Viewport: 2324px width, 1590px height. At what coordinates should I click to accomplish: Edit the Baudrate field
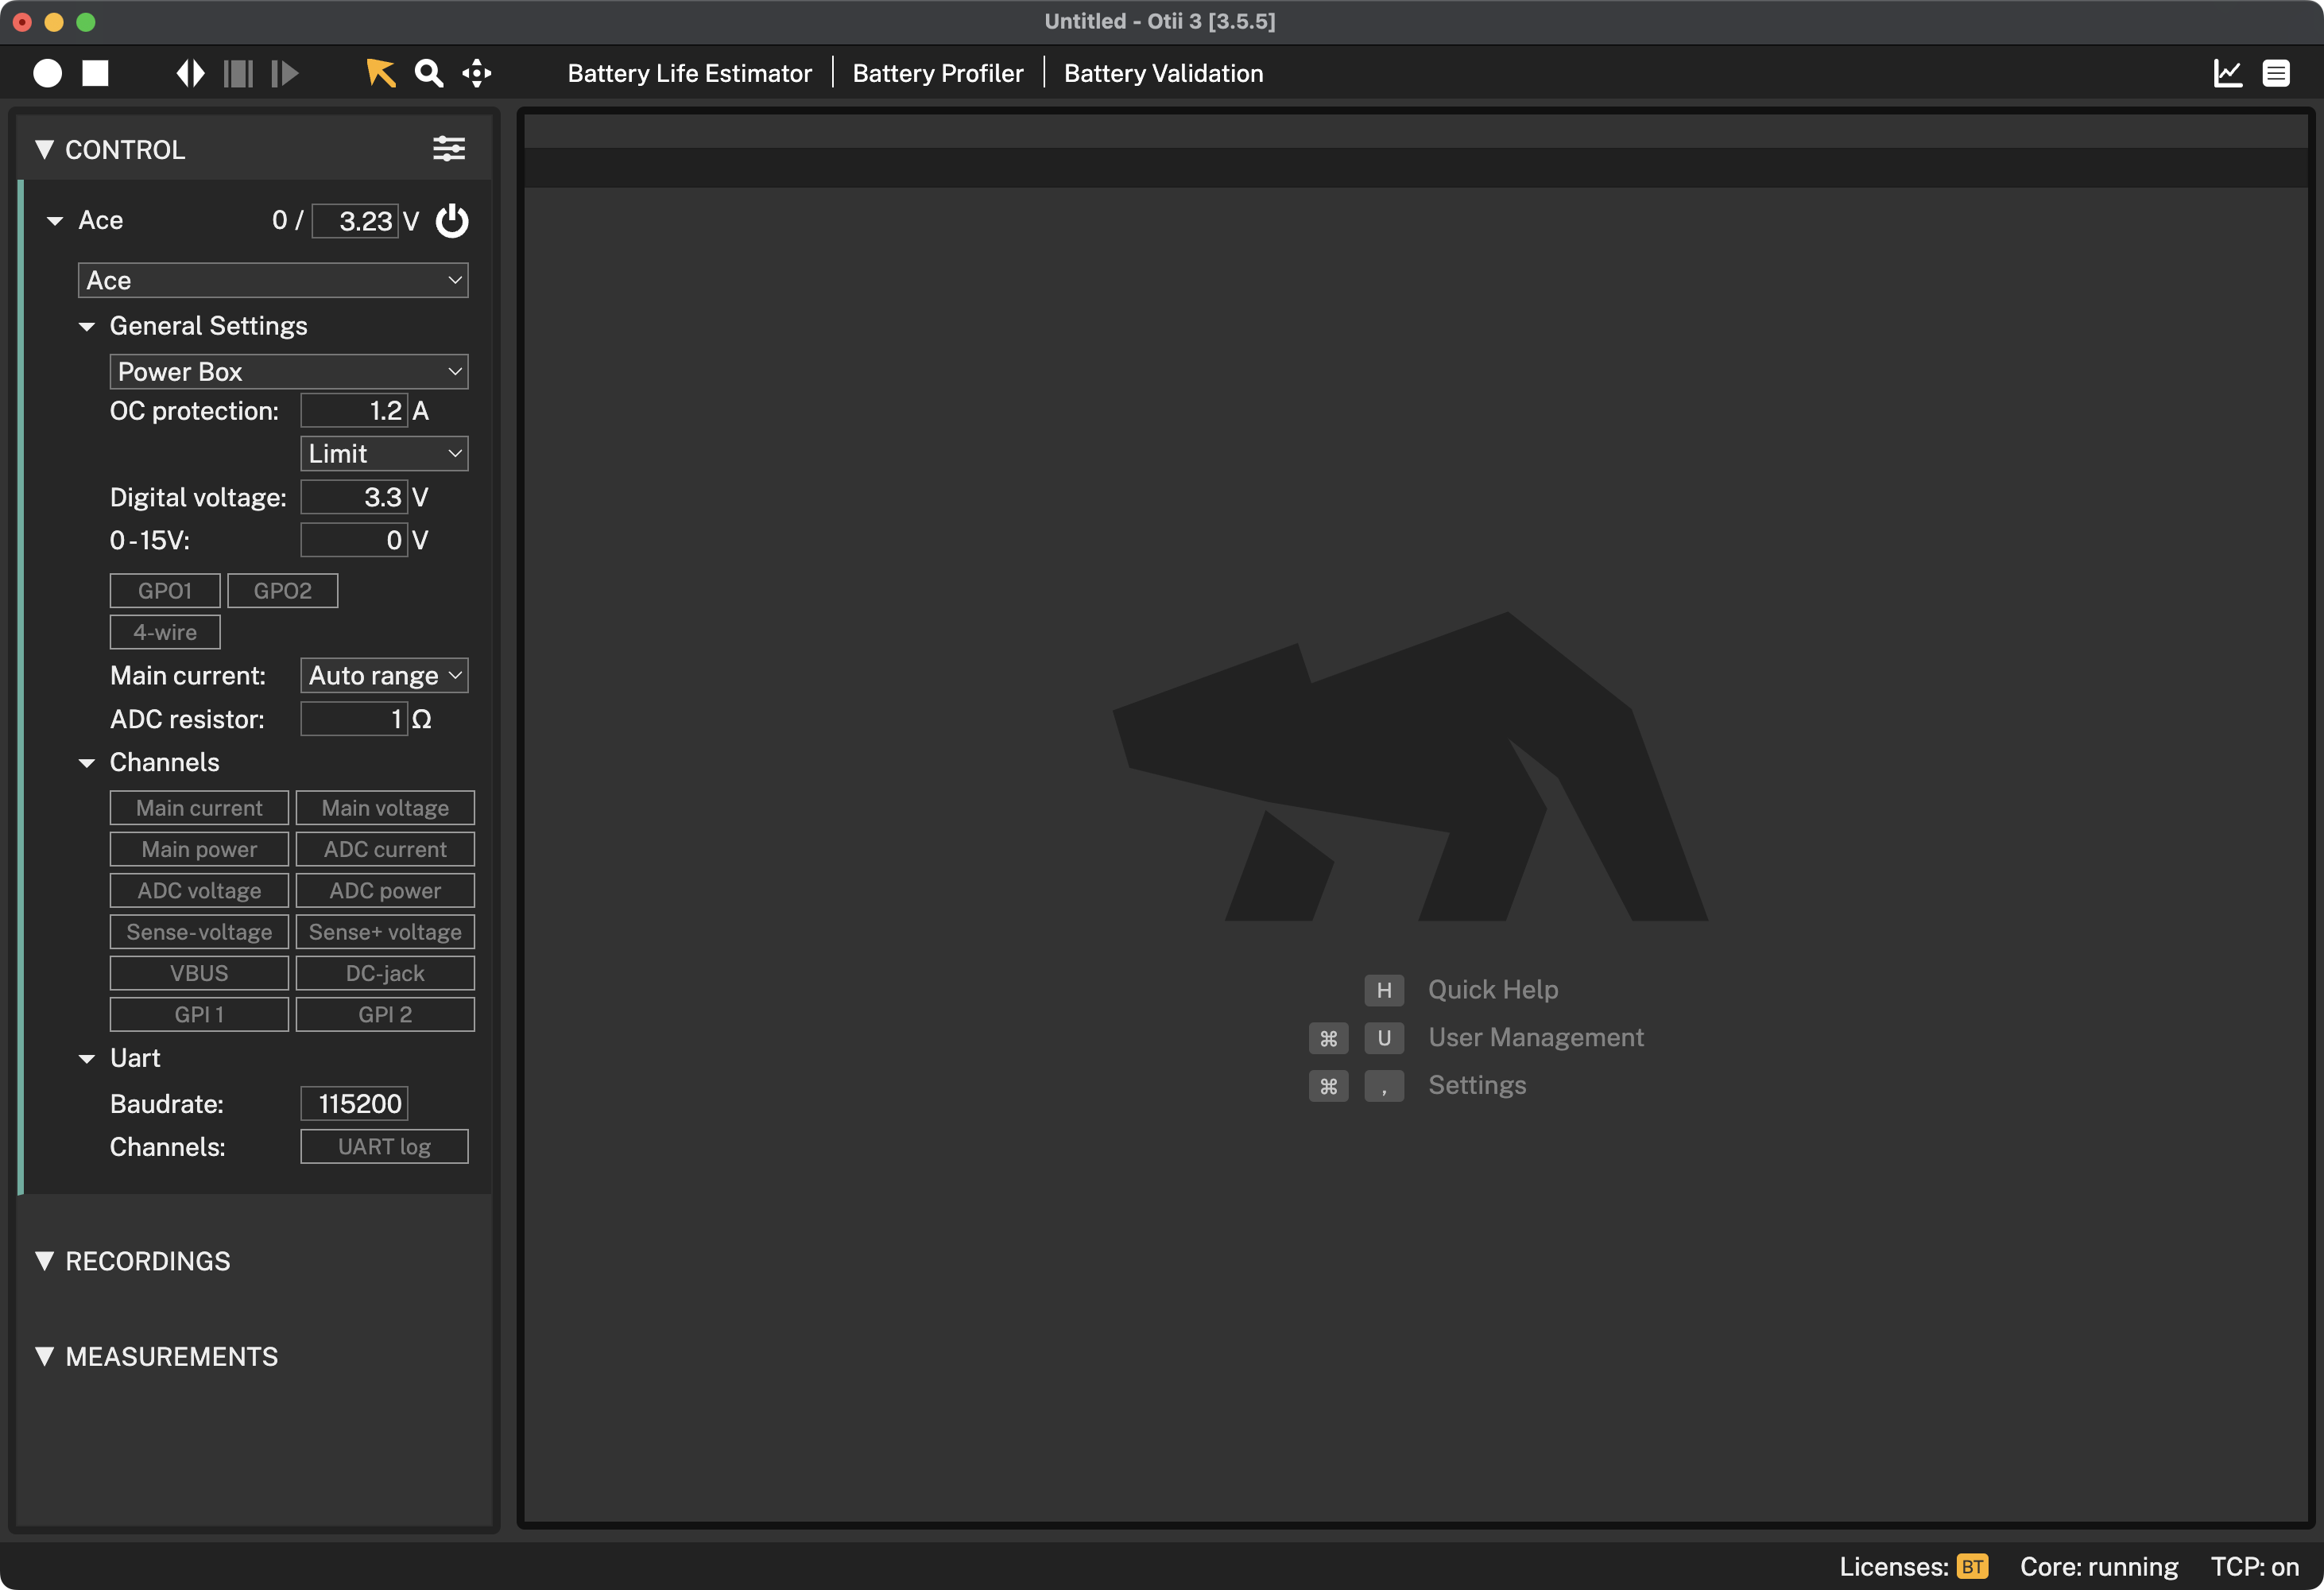tap(354, 1103)
